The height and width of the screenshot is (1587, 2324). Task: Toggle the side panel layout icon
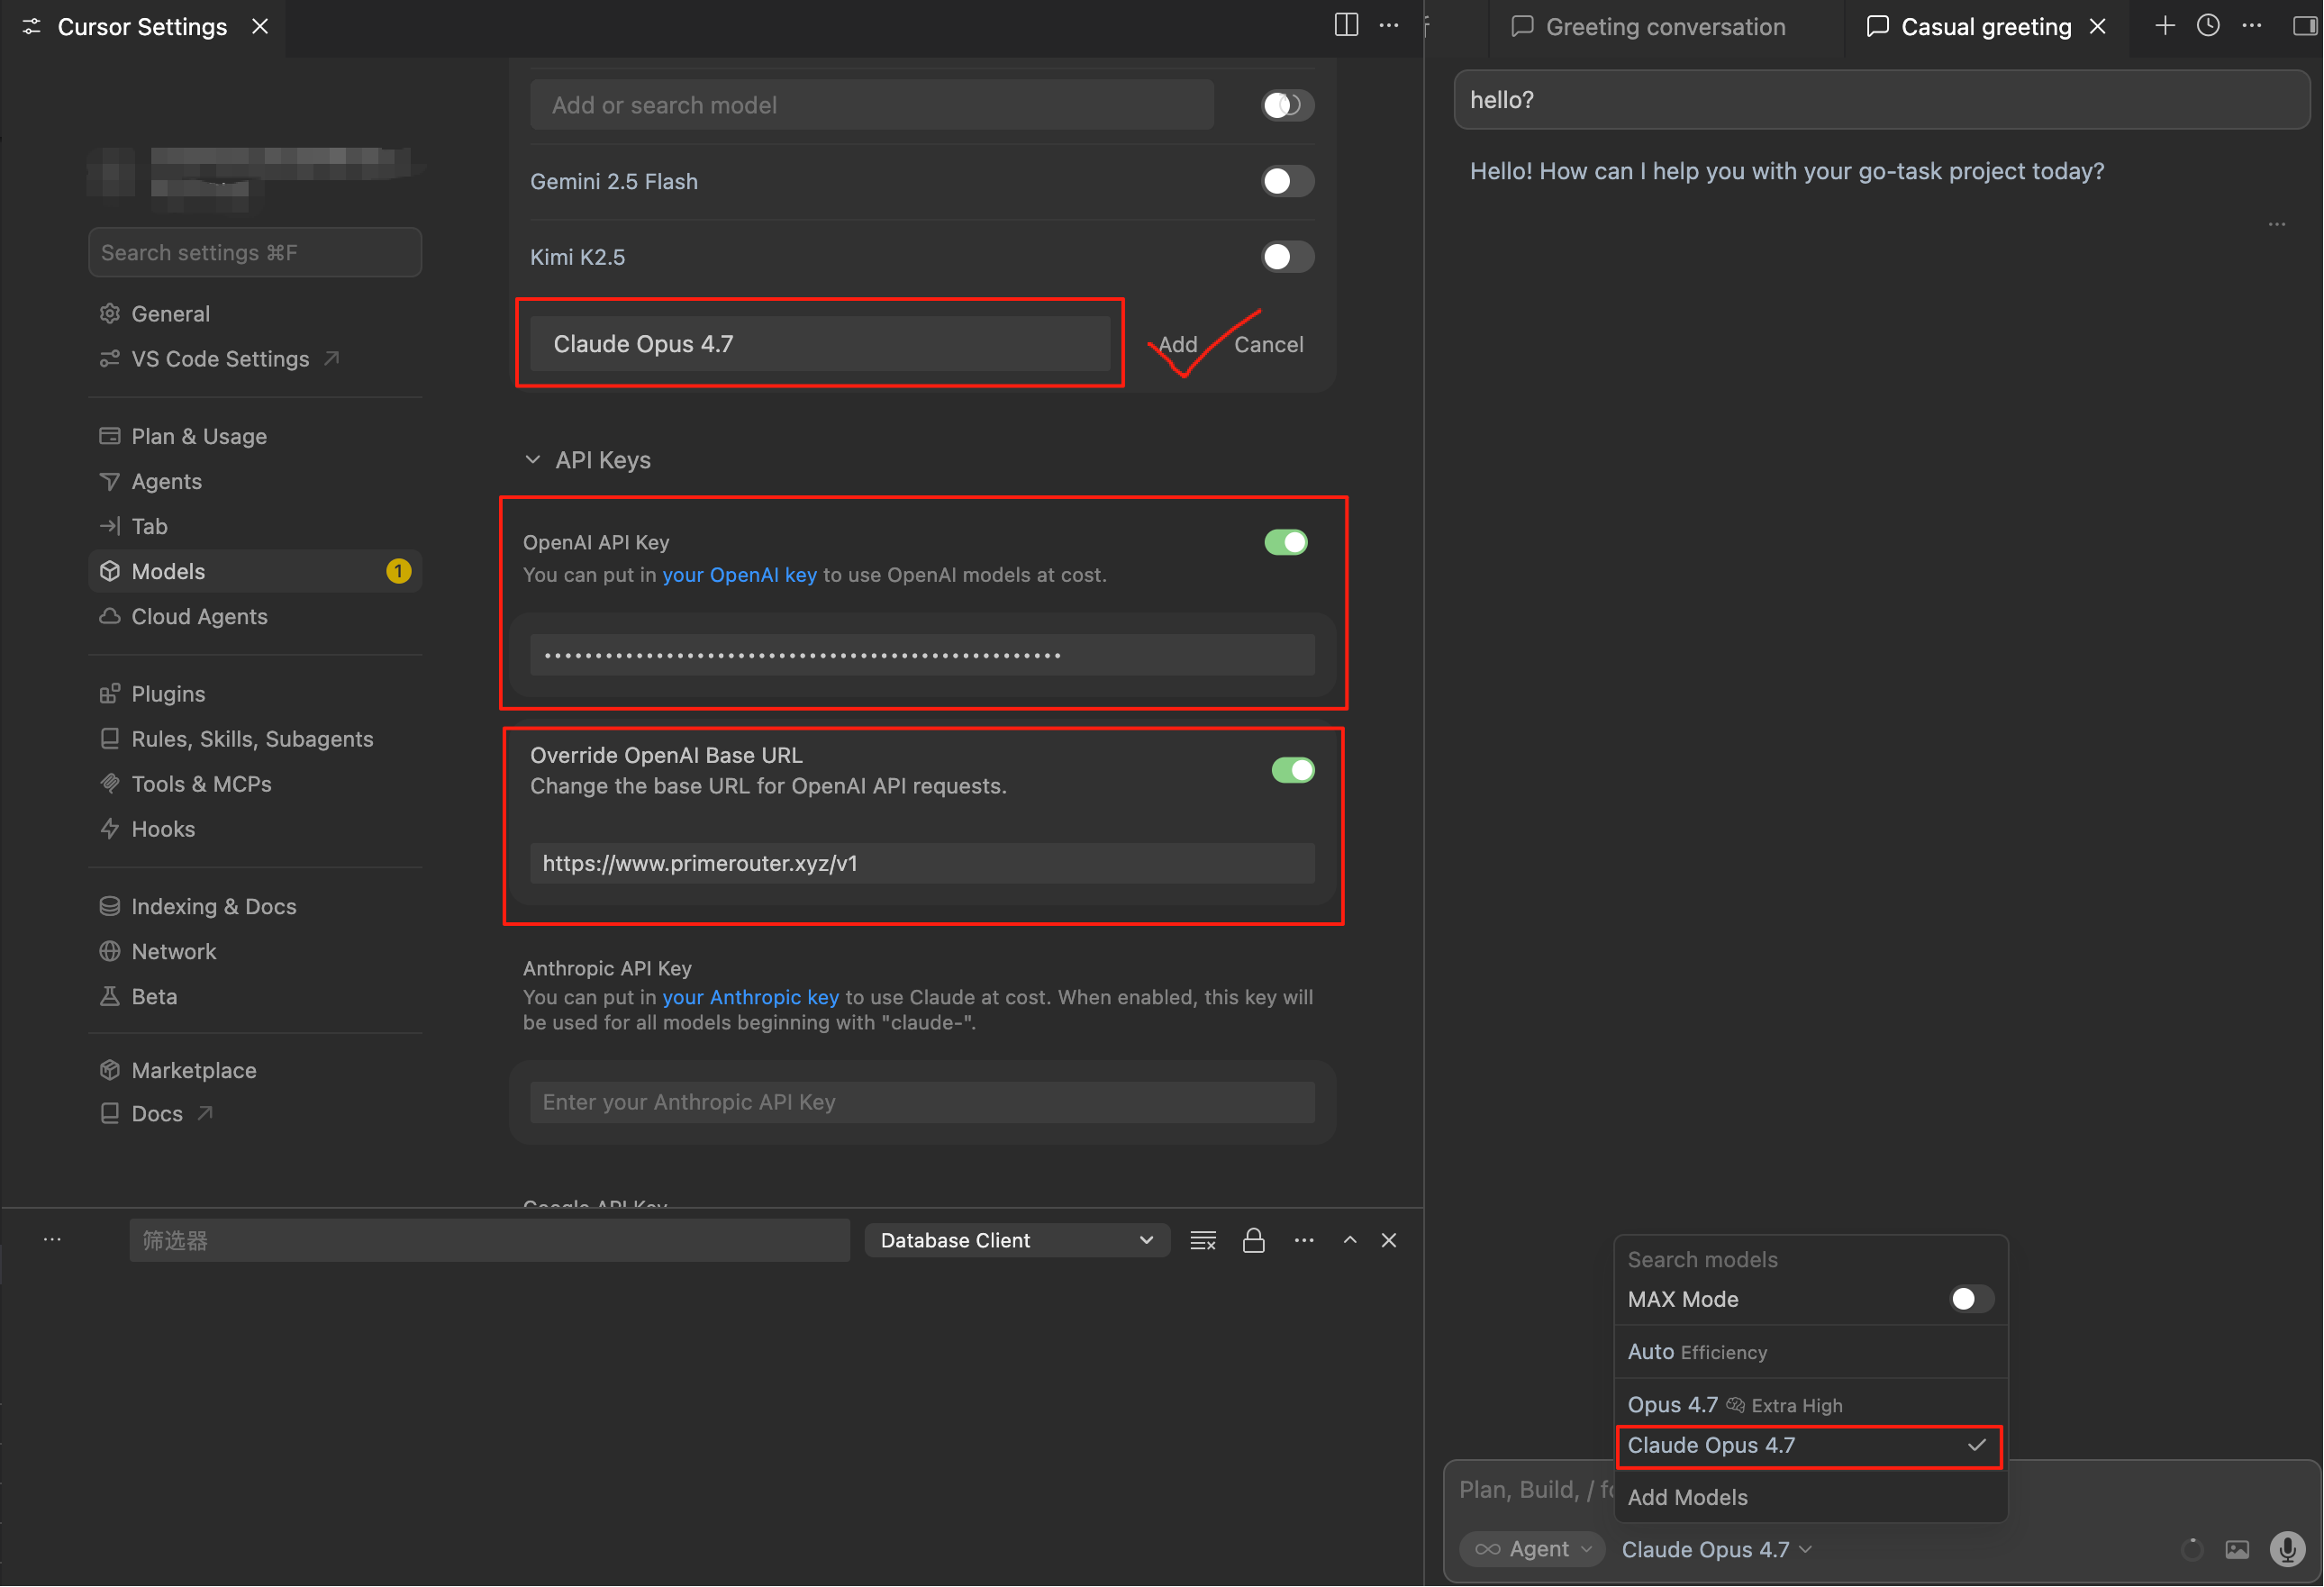click(2304, 26)
